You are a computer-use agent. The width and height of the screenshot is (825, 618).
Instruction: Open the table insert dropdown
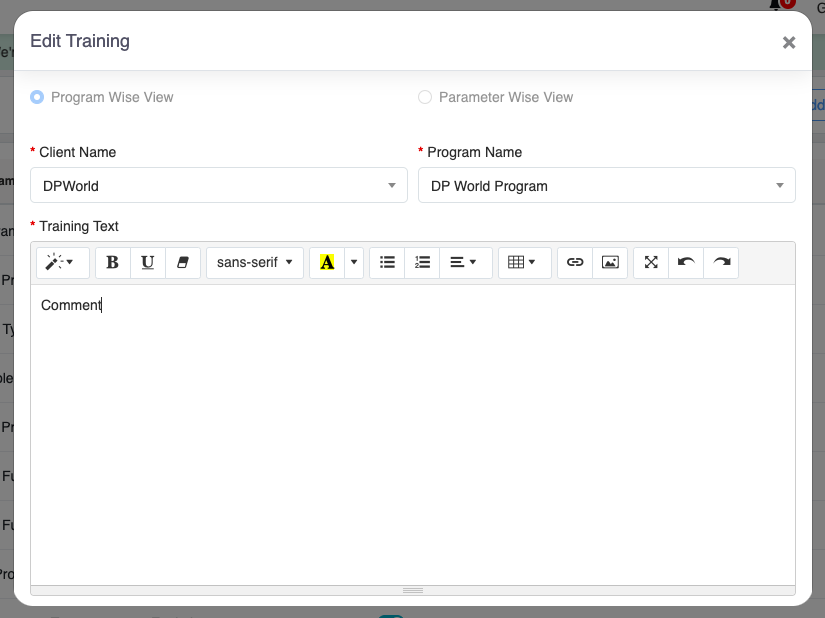(522, 262)
